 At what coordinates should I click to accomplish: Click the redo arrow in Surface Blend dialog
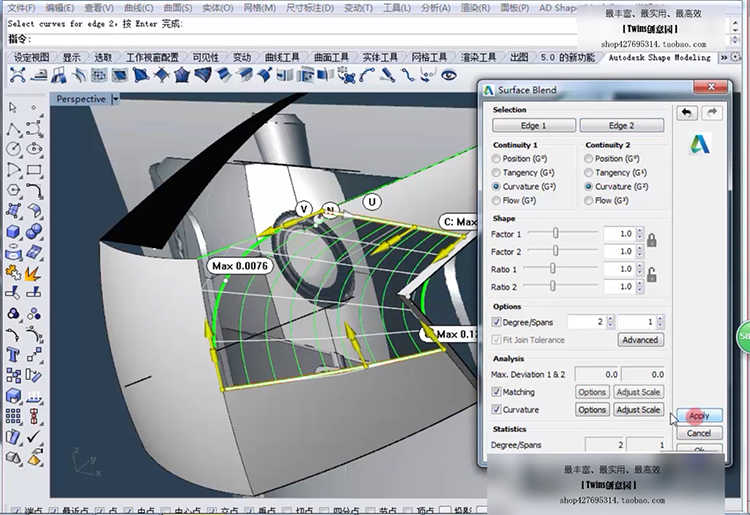click(x=712, y=113)
